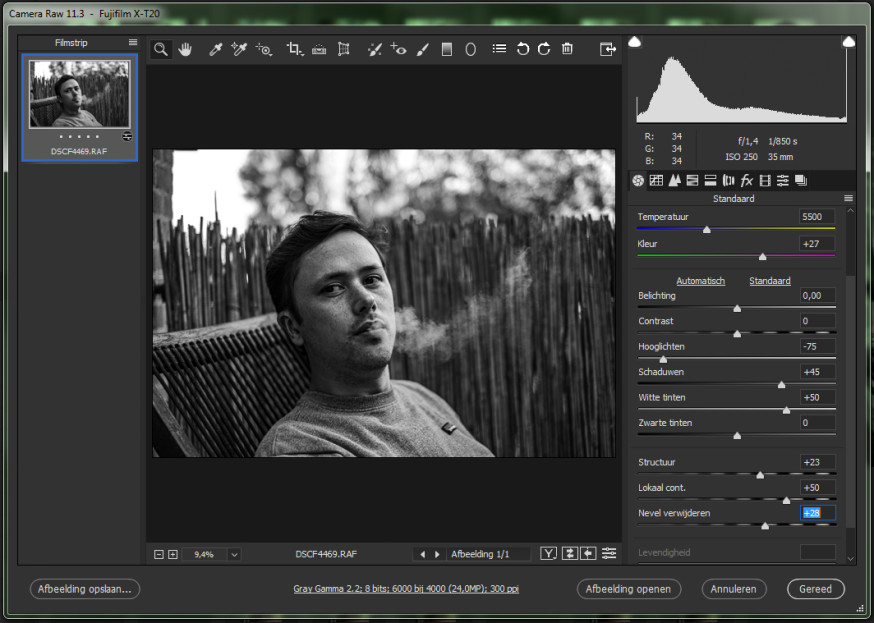Toggle highlight clipping warning in histogram

[x=848, y=42]
